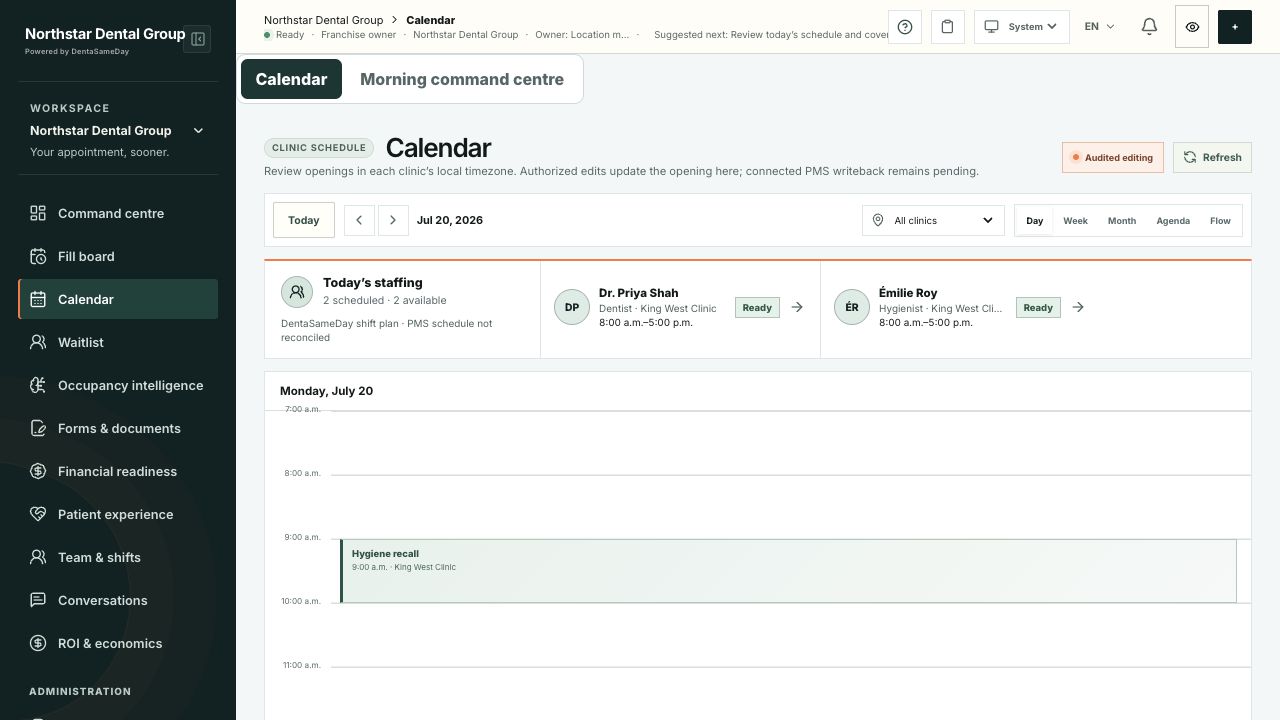This screenshot has height=720, width=1280.
Task: Expand Northstar Dental Group workspace switcher
Action: click(118, 131)
